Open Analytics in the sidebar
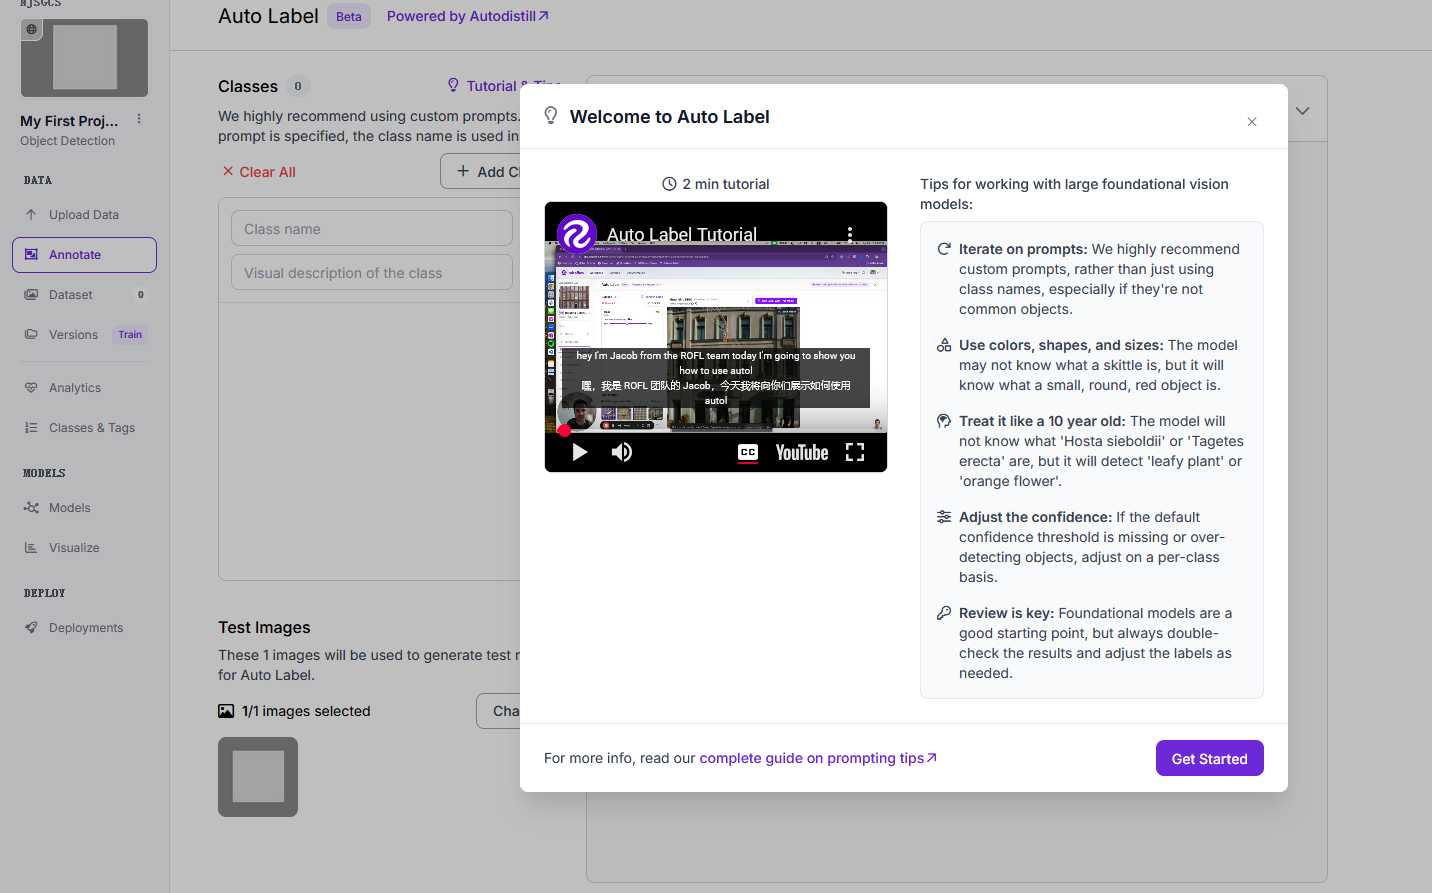Viewport: 1432px width, 893px height. tap(84, 388)
